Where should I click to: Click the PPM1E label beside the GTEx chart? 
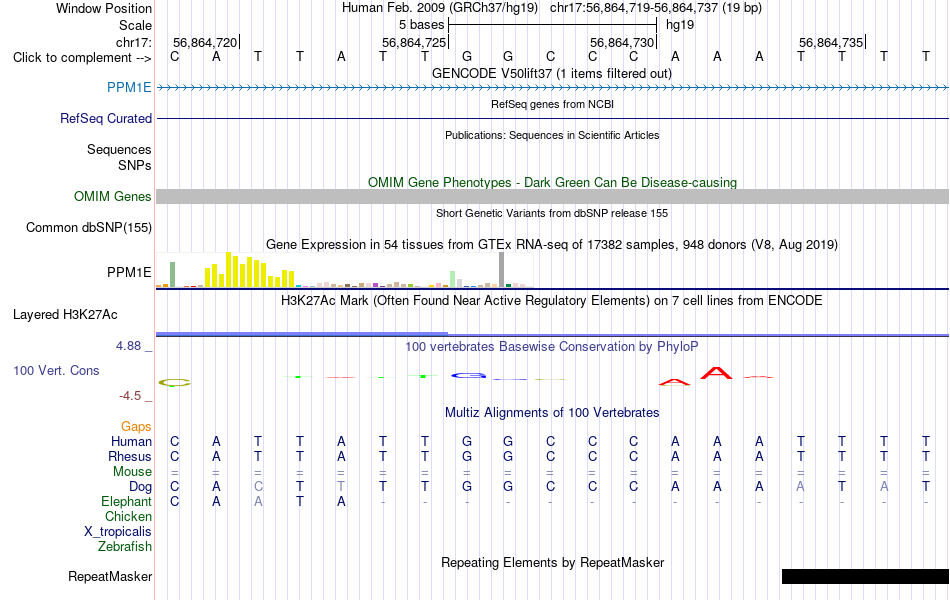pyautogui.click(x=129, y=273)
